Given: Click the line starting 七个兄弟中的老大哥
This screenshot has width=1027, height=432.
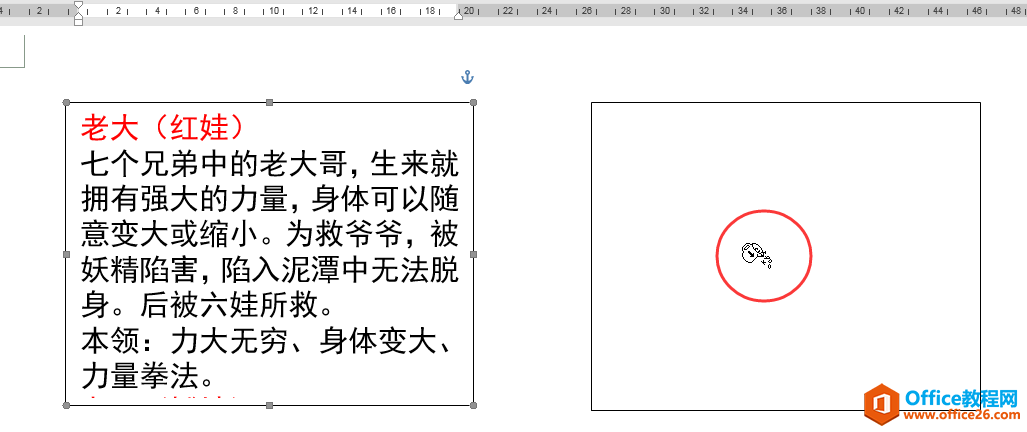Looking at the screenshot, I should (270, 165).
